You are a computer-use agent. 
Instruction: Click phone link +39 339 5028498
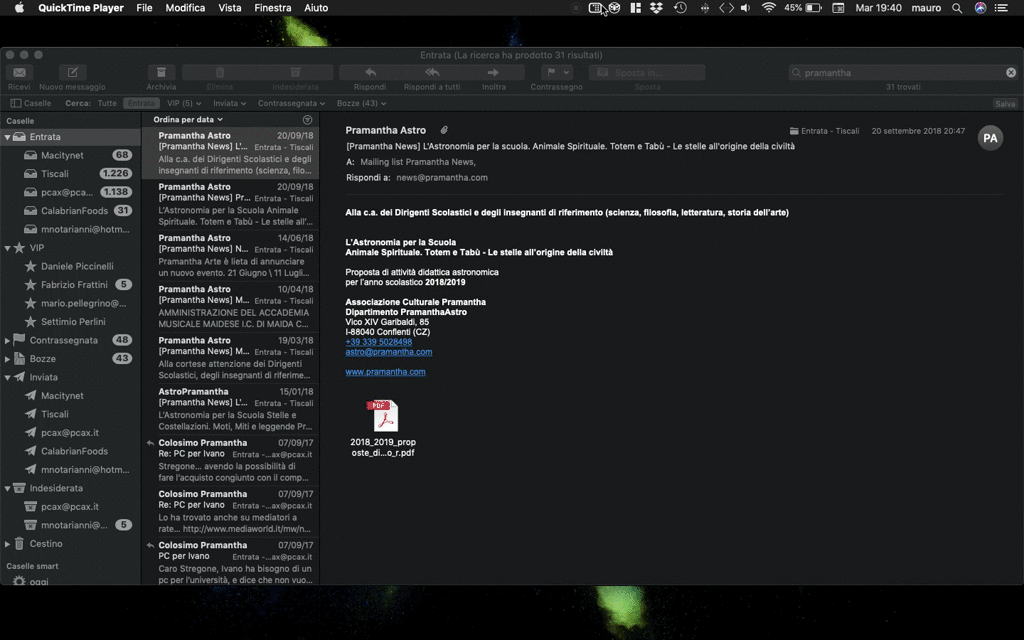(378, 342)
